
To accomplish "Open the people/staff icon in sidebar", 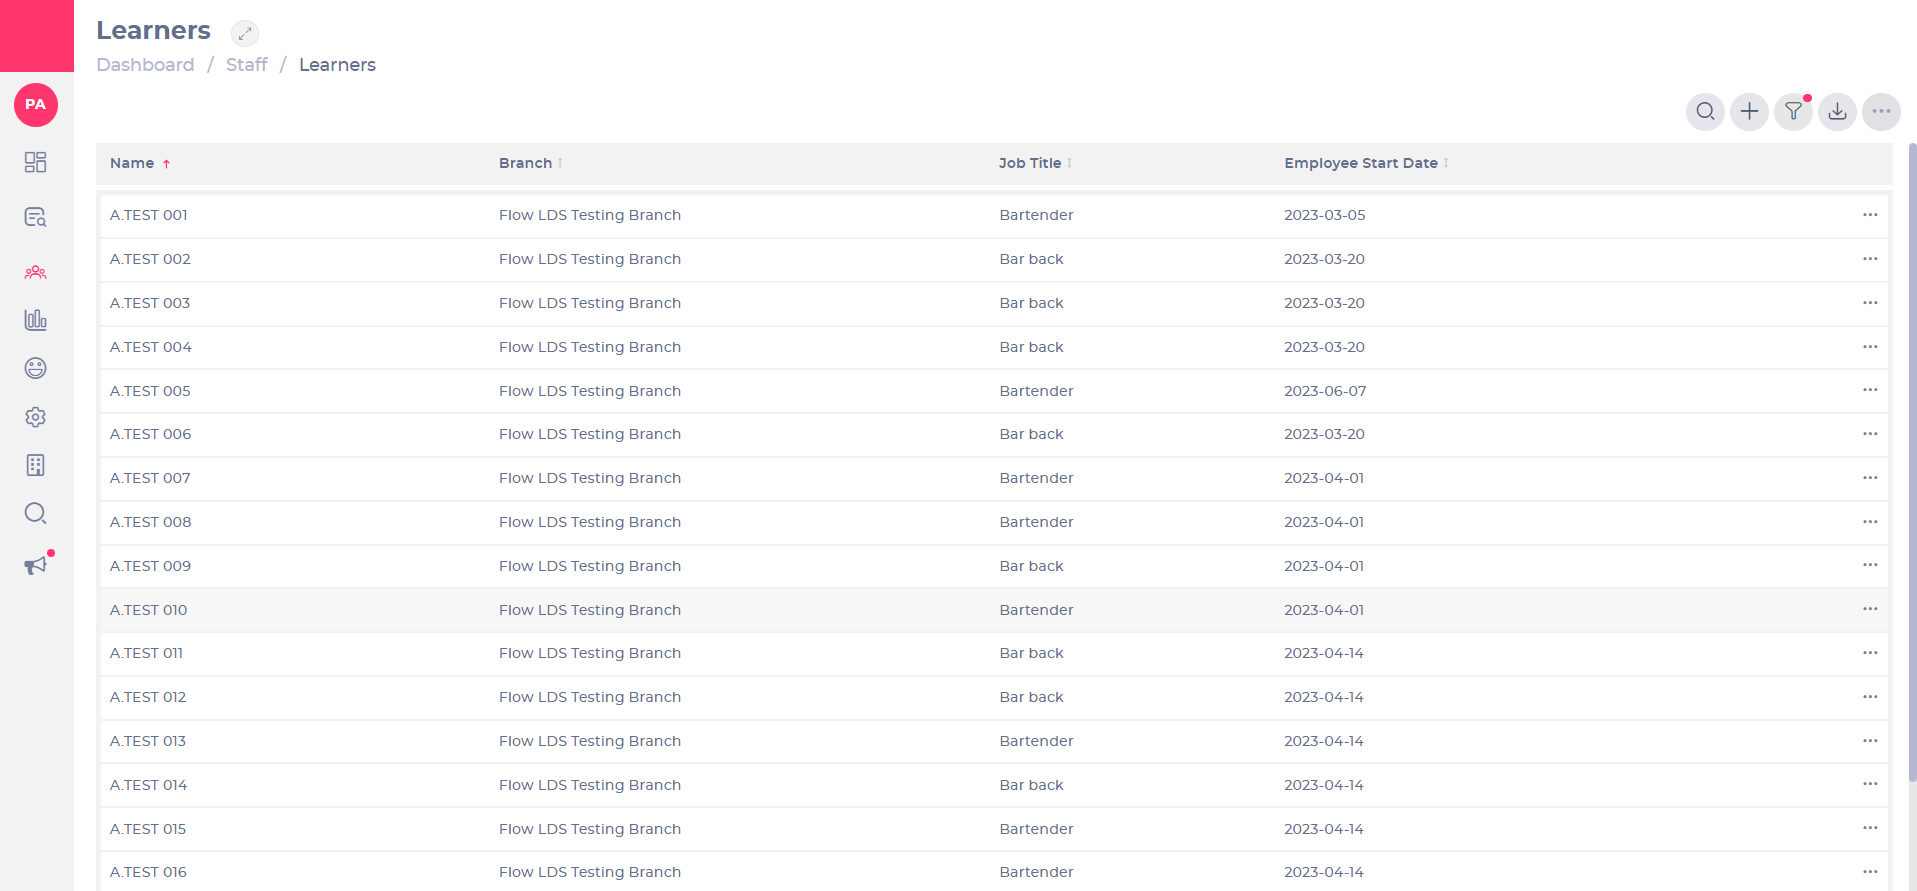I will pyautogui.click(x=36, y=272).
